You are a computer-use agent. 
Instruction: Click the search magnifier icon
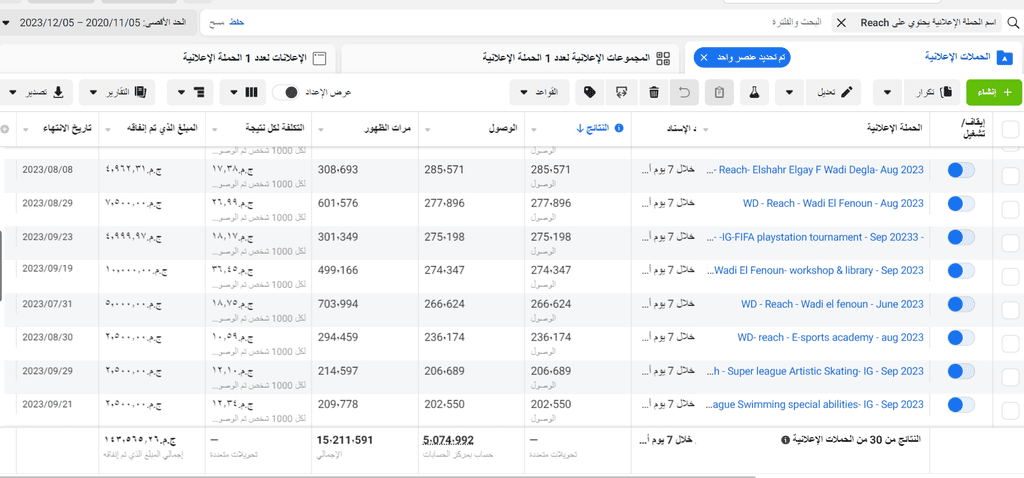[1013, 23]
